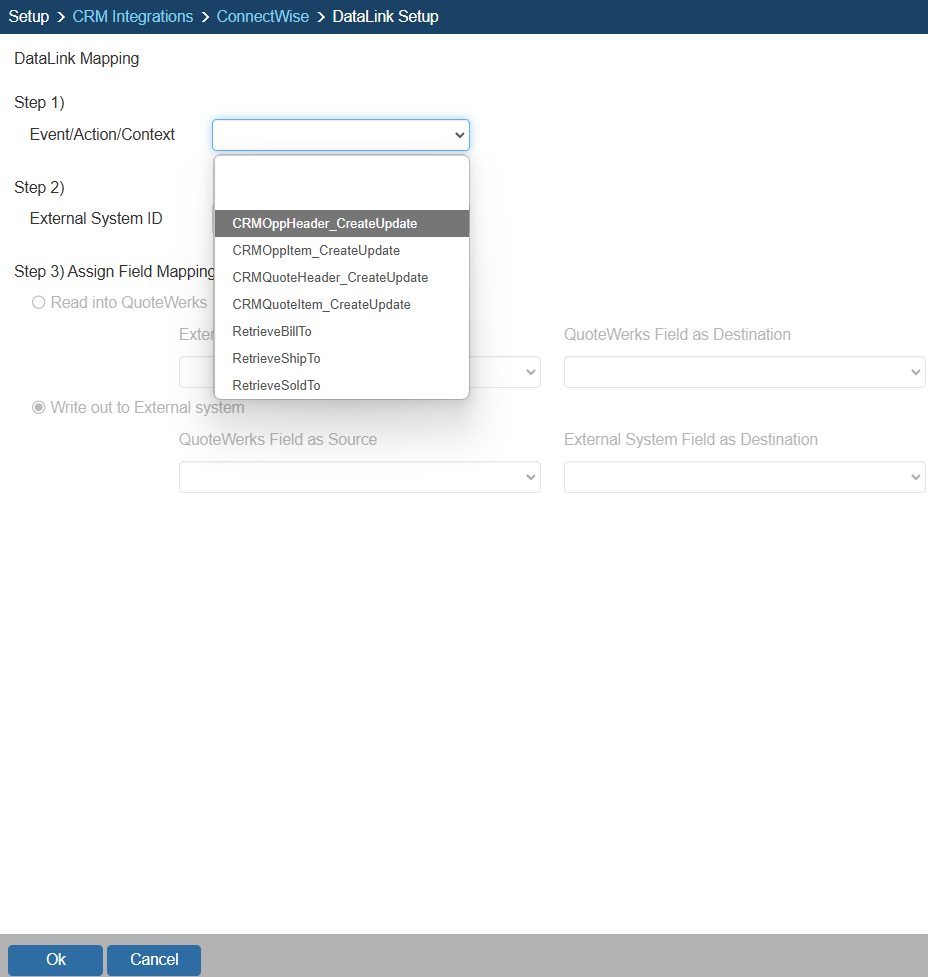Click Step 3) Assign Field Mapping text
The image size is (928, 977).
[x=115, y=272]
